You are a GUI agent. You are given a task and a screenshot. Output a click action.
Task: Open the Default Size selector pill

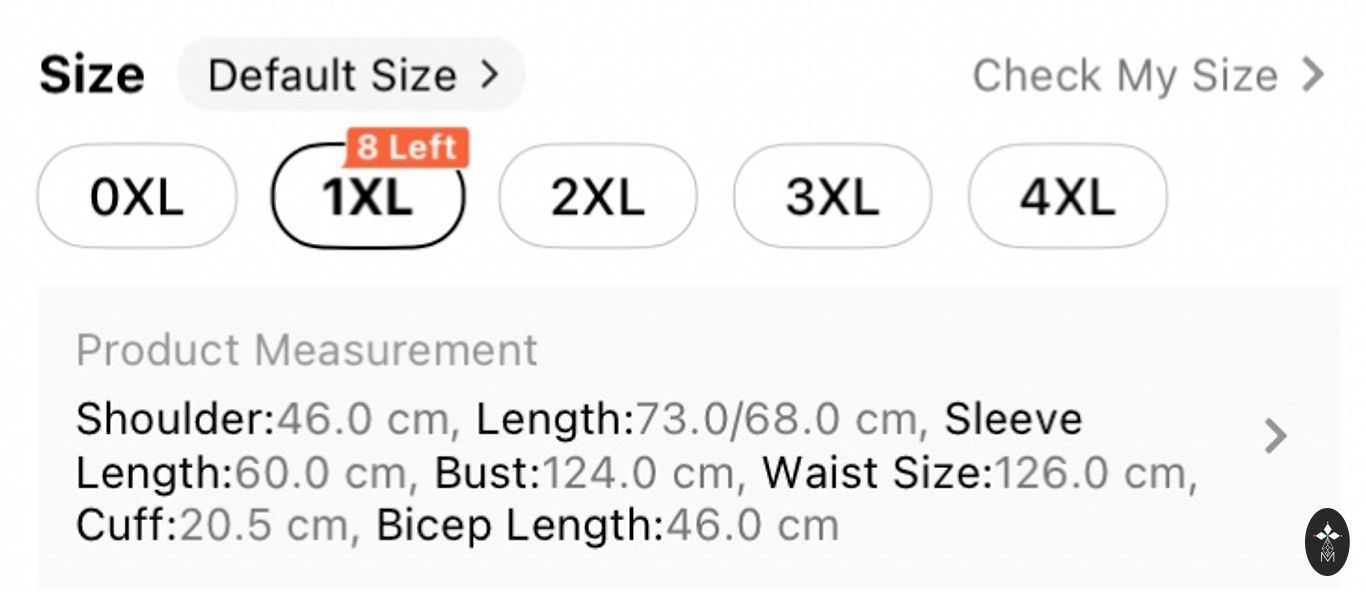click(x=350, y=75)
